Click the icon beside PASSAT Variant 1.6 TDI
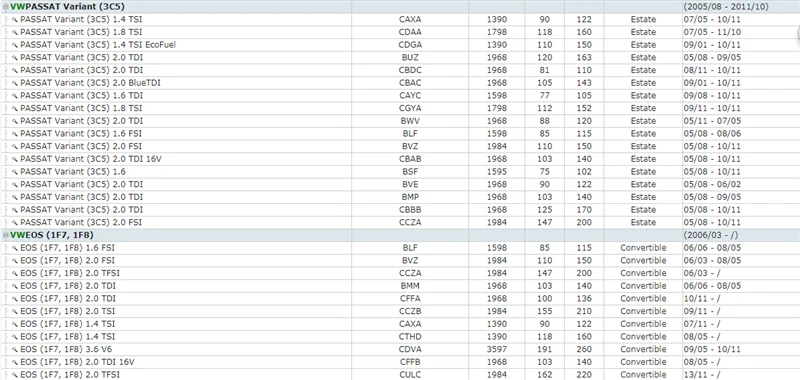Viewport: 800px width, 380px height. point(15,95)
